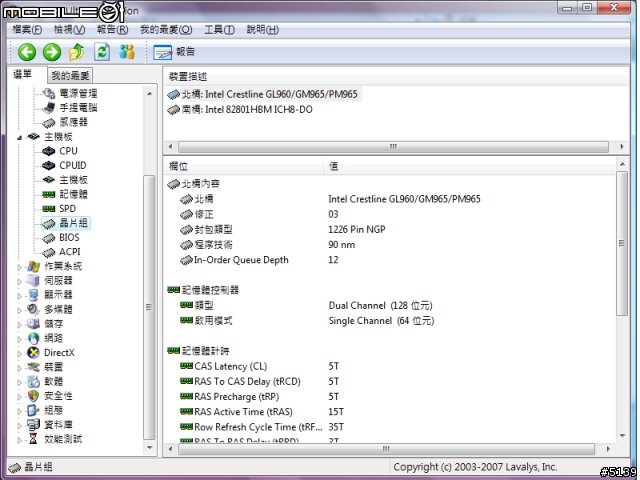This screenshot has width=640, height=480.
Task: Select the BIOS tree item
Action: tap(61, 238)
